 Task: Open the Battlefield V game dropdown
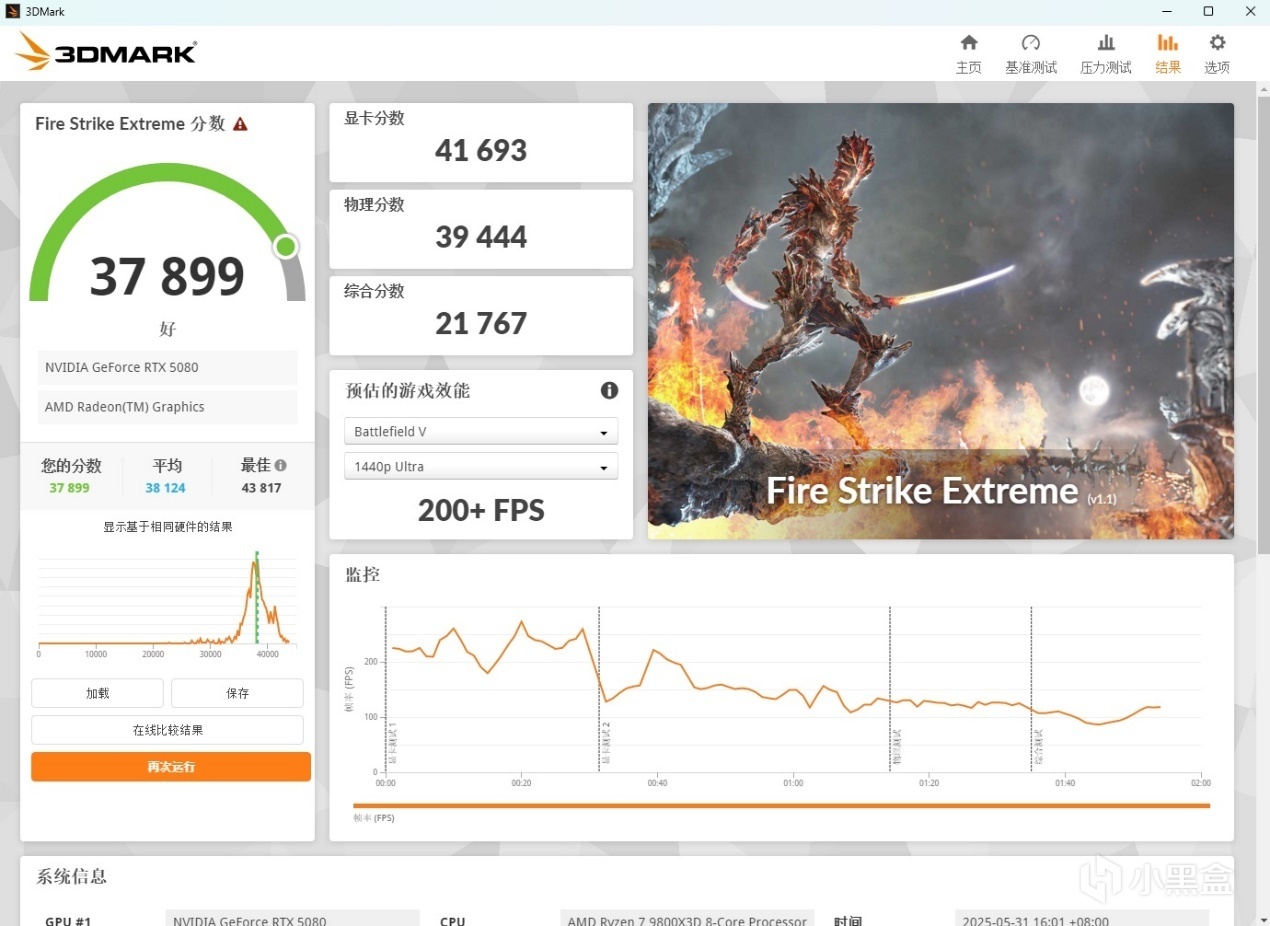(481, 431)
